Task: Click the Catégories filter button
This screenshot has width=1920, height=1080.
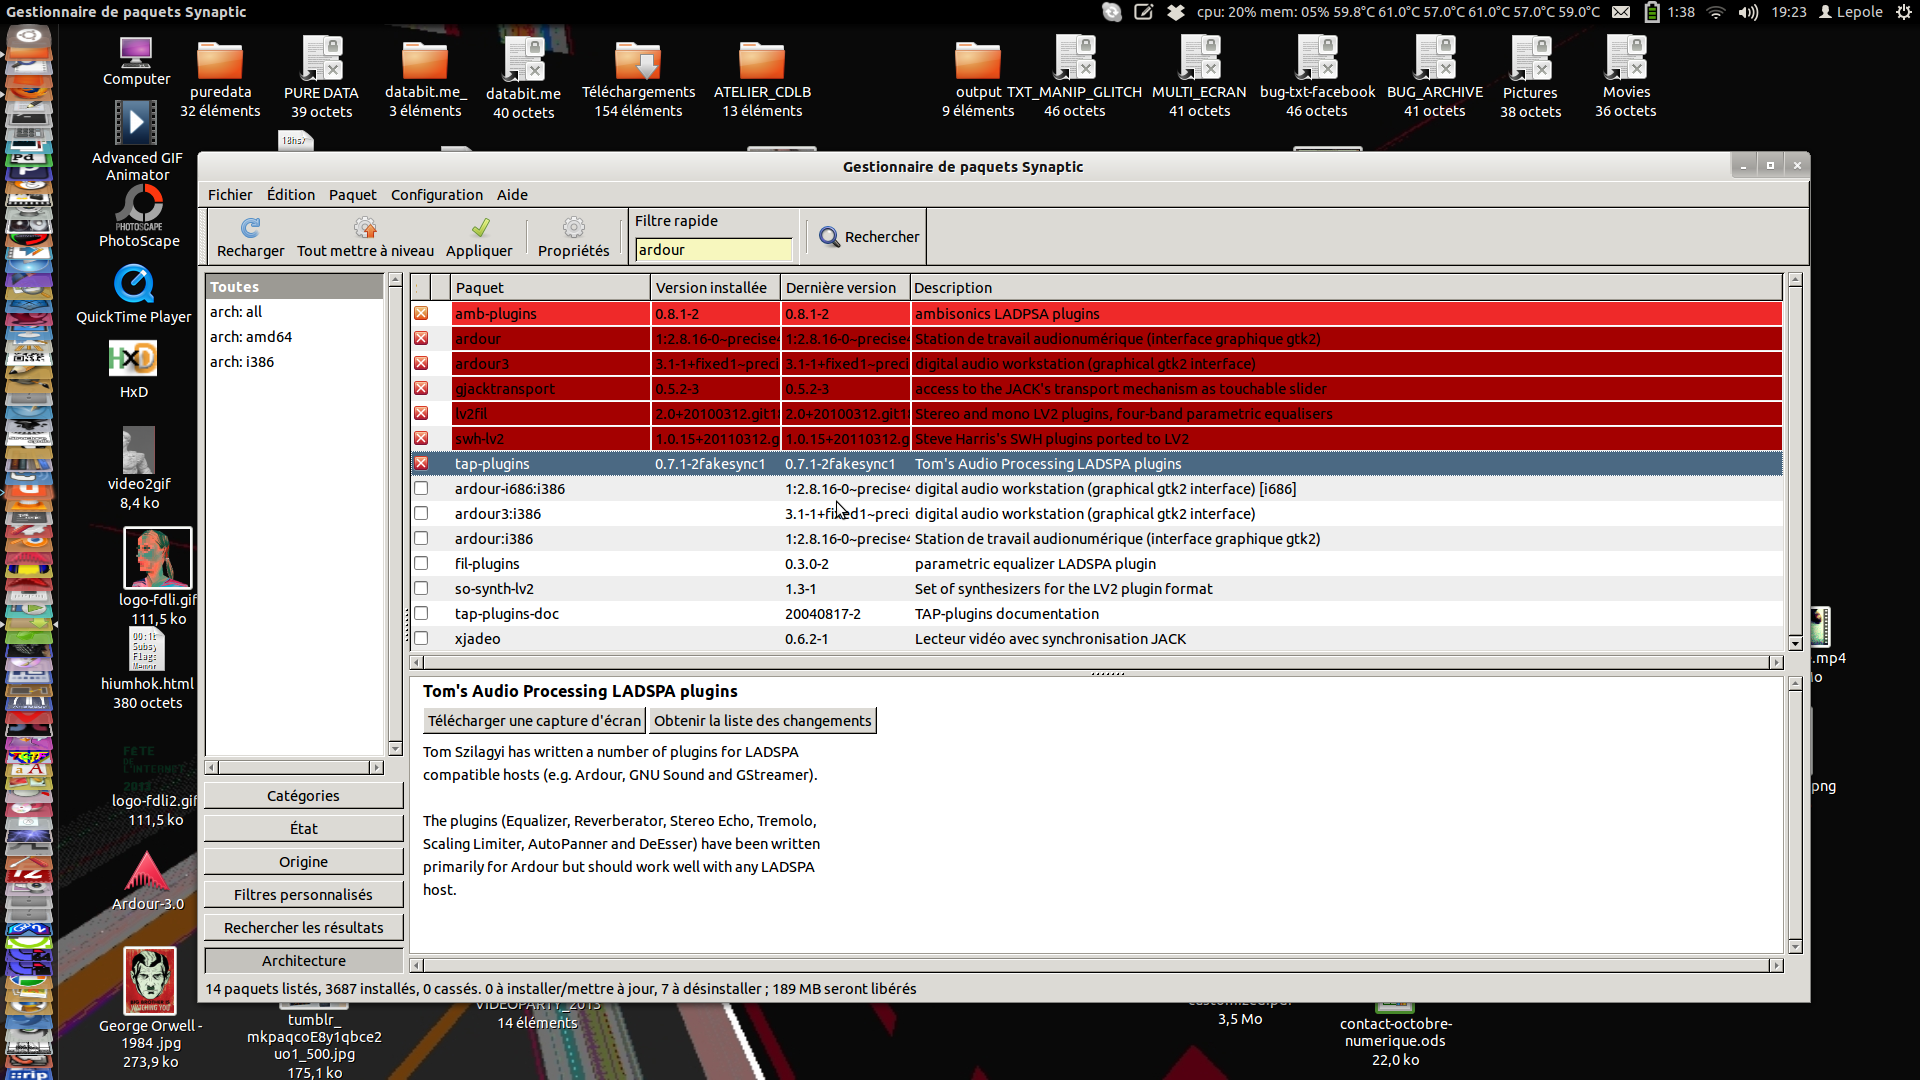Action: (303, 796)
